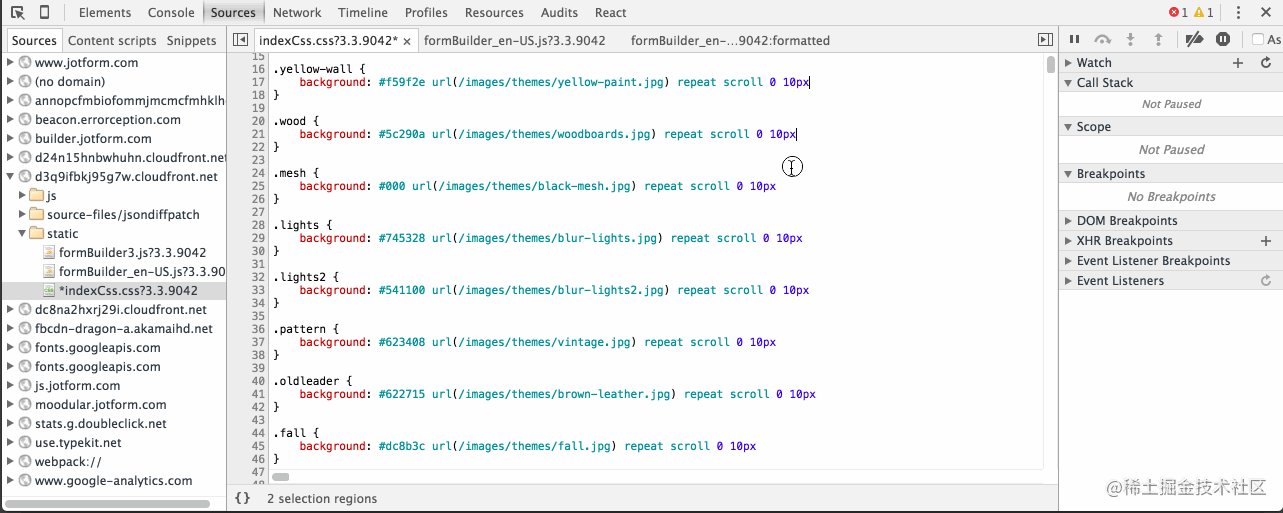Image resolution: width=1283 pixels, height=513 pixels.
Task: Click webpack:// in the navigator
Action: coord(68,461)
